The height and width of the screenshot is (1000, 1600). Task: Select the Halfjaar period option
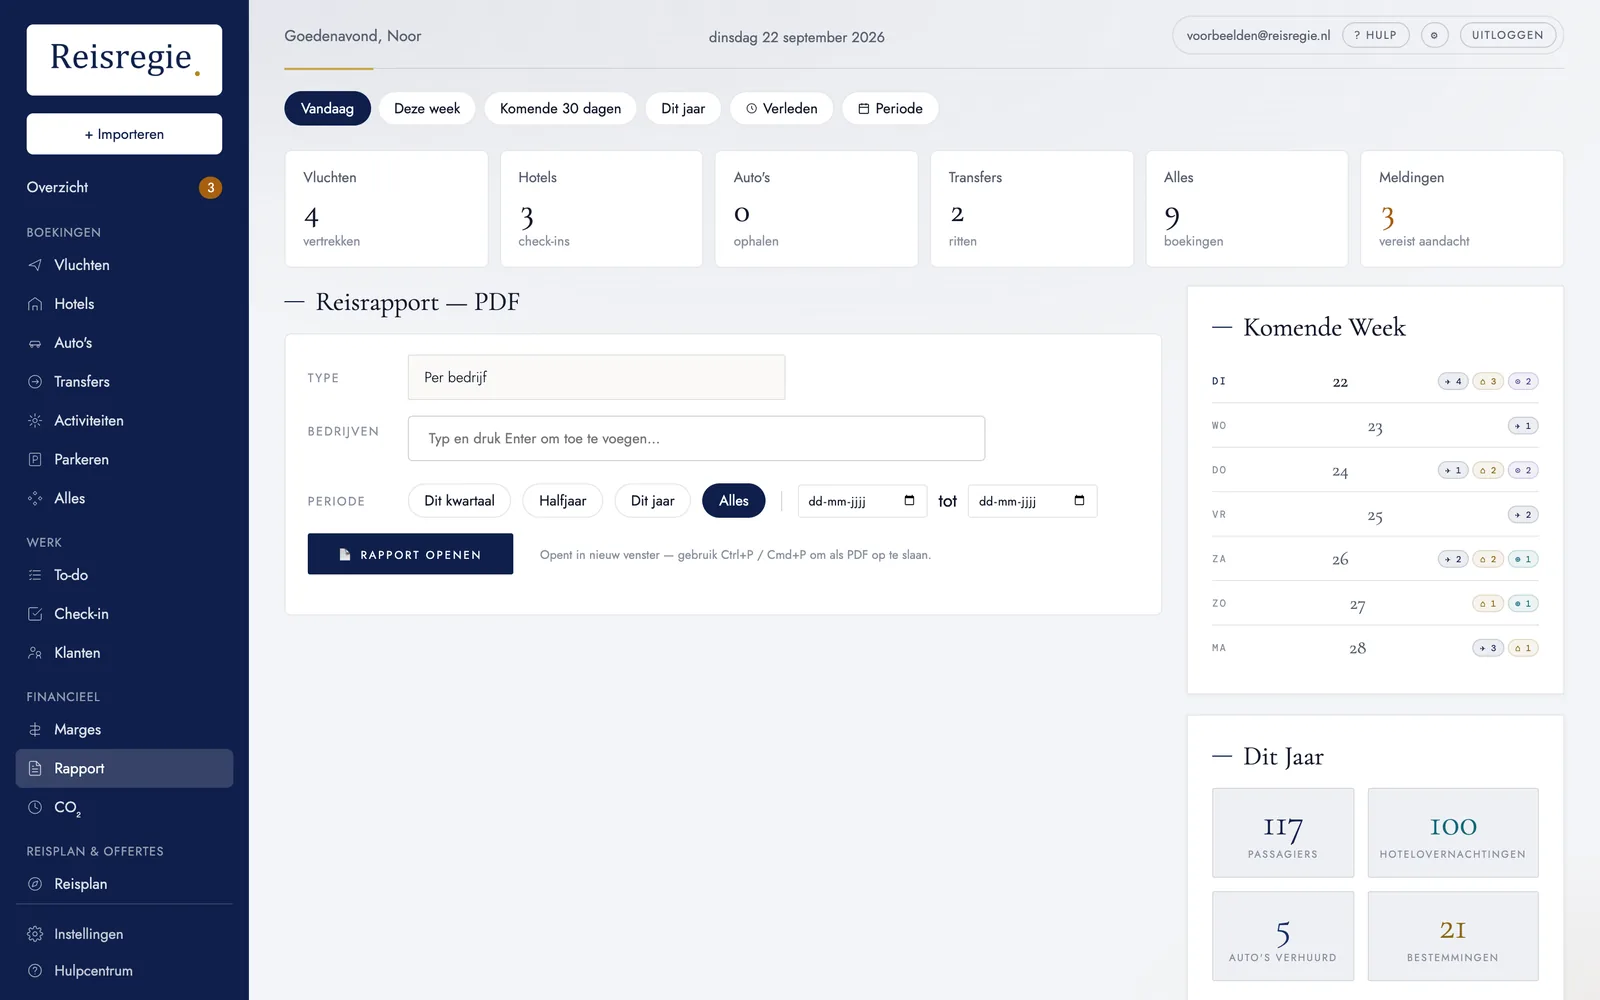tap(562, 501)
